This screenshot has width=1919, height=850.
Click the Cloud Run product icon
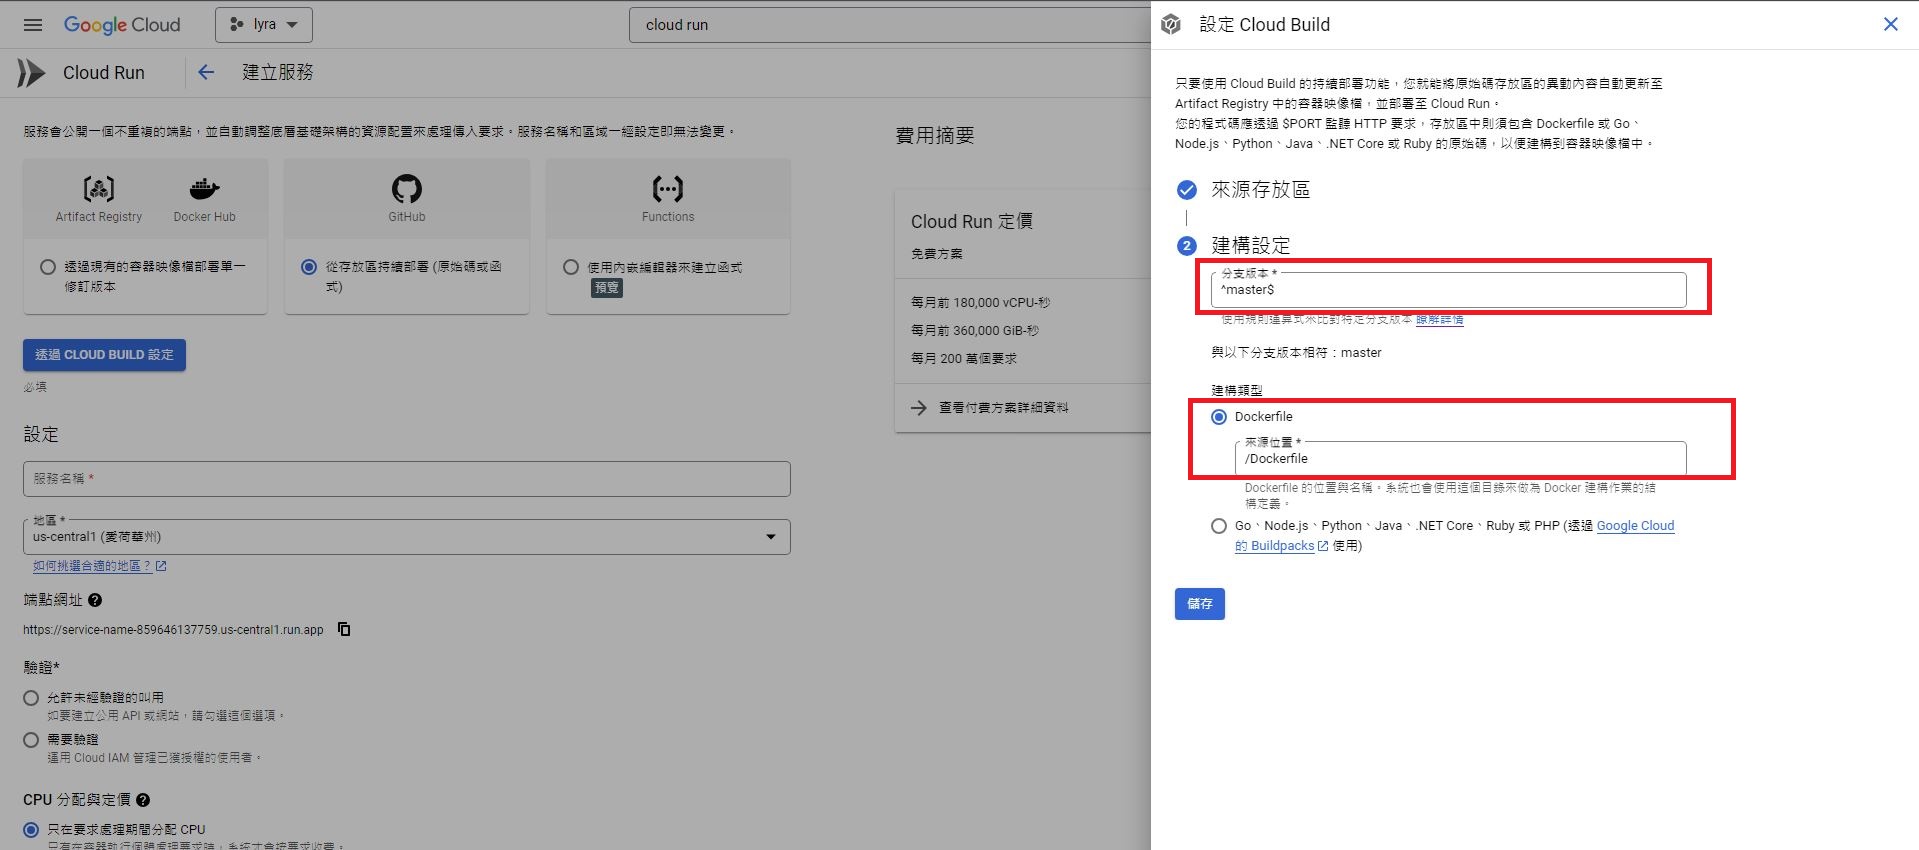(31, 72)
